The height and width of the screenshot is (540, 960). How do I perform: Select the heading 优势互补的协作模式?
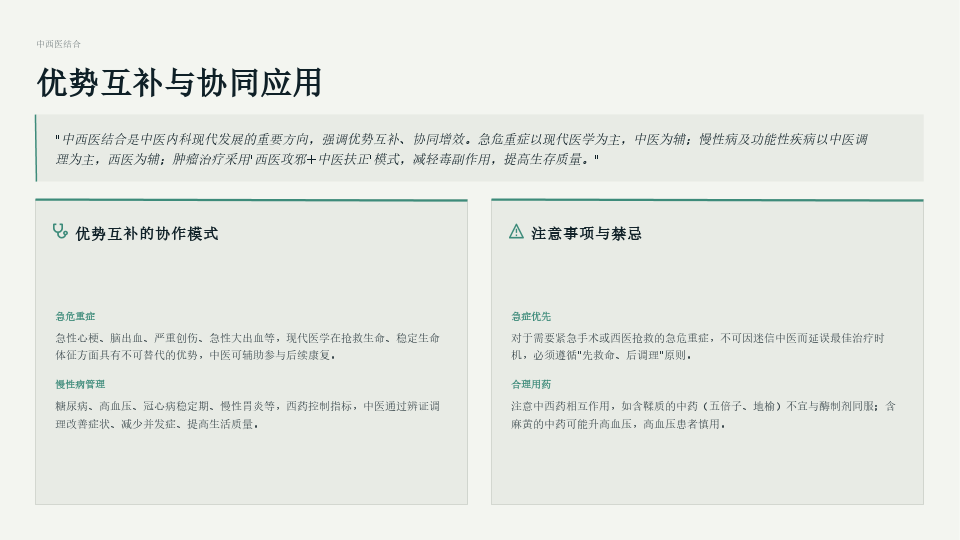pyautogui.click(x=147, y=233)
